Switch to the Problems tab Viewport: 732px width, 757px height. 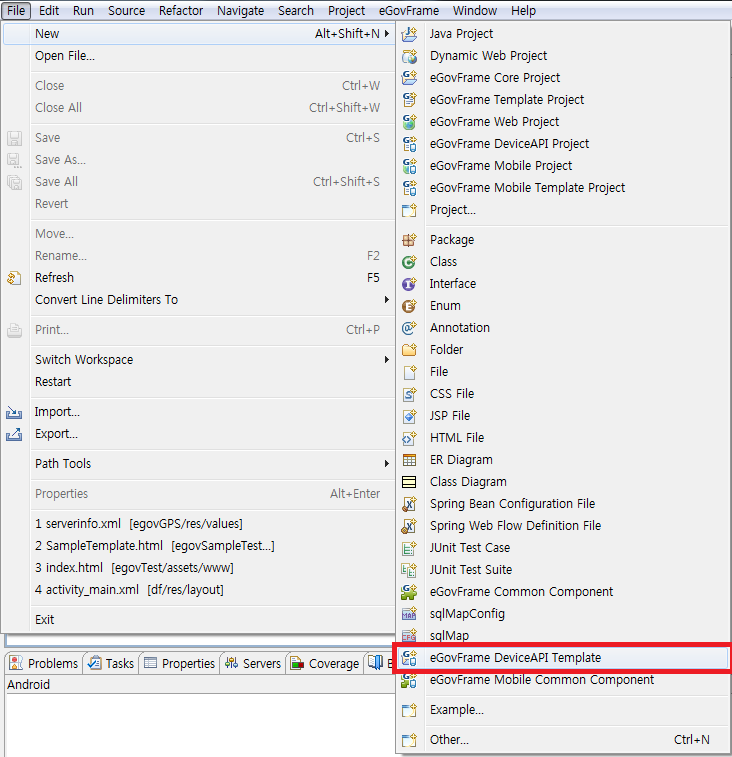44,664
